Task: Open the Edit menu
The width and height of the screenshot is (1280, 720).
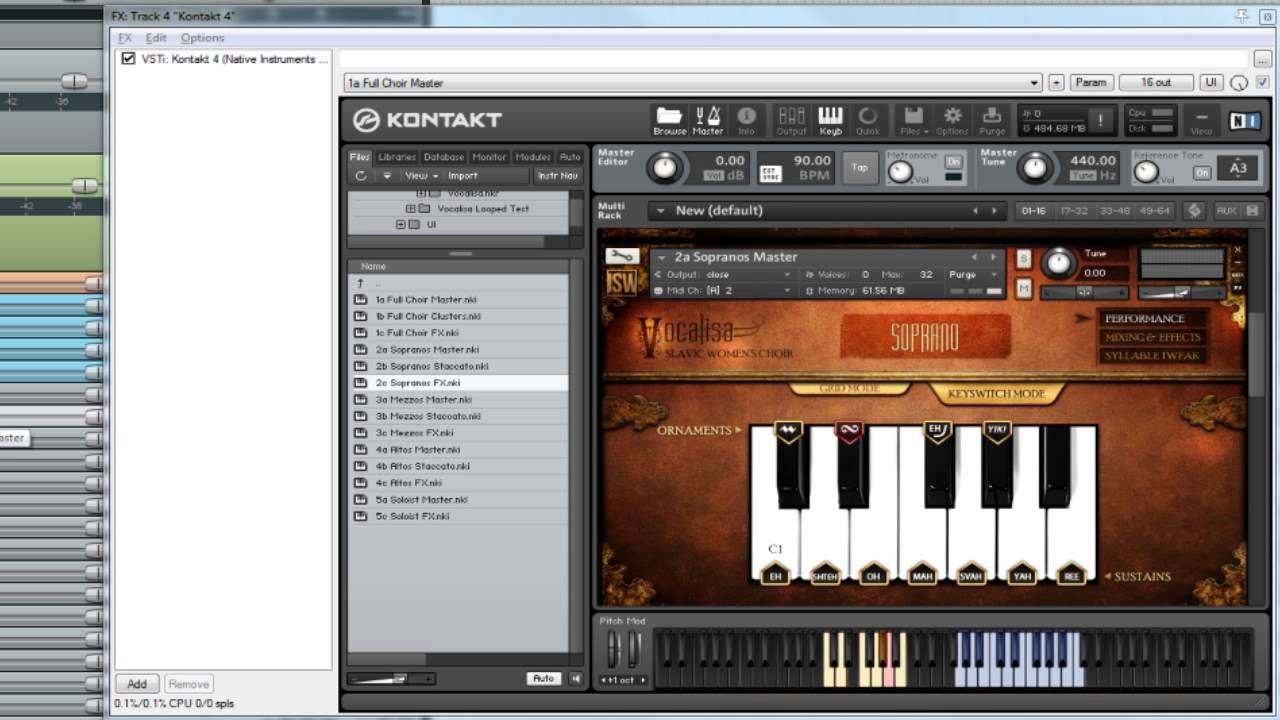Action: pyautogui.click(x=156, y=38)
